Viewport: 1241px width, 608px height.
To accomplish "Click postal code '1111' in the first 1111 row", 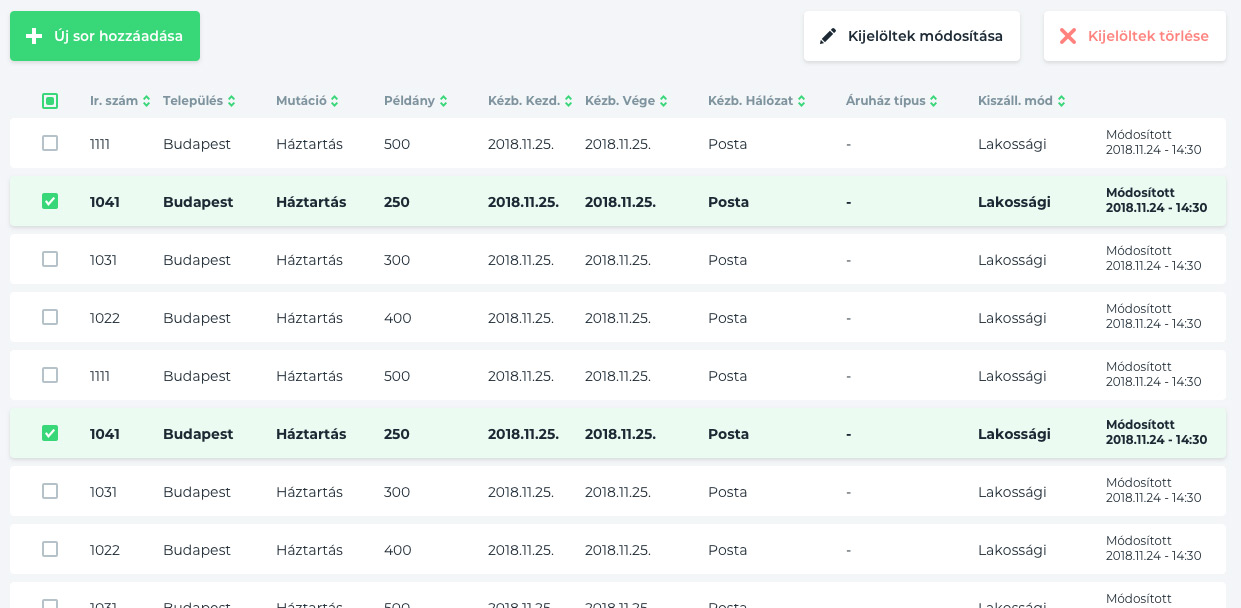I will [x=100, y=144].
